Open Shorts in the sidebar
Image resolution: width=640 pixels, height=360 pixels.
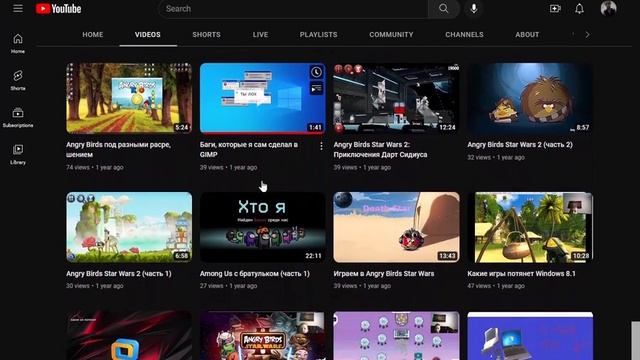pyautogui.click(x=18, y=80)
